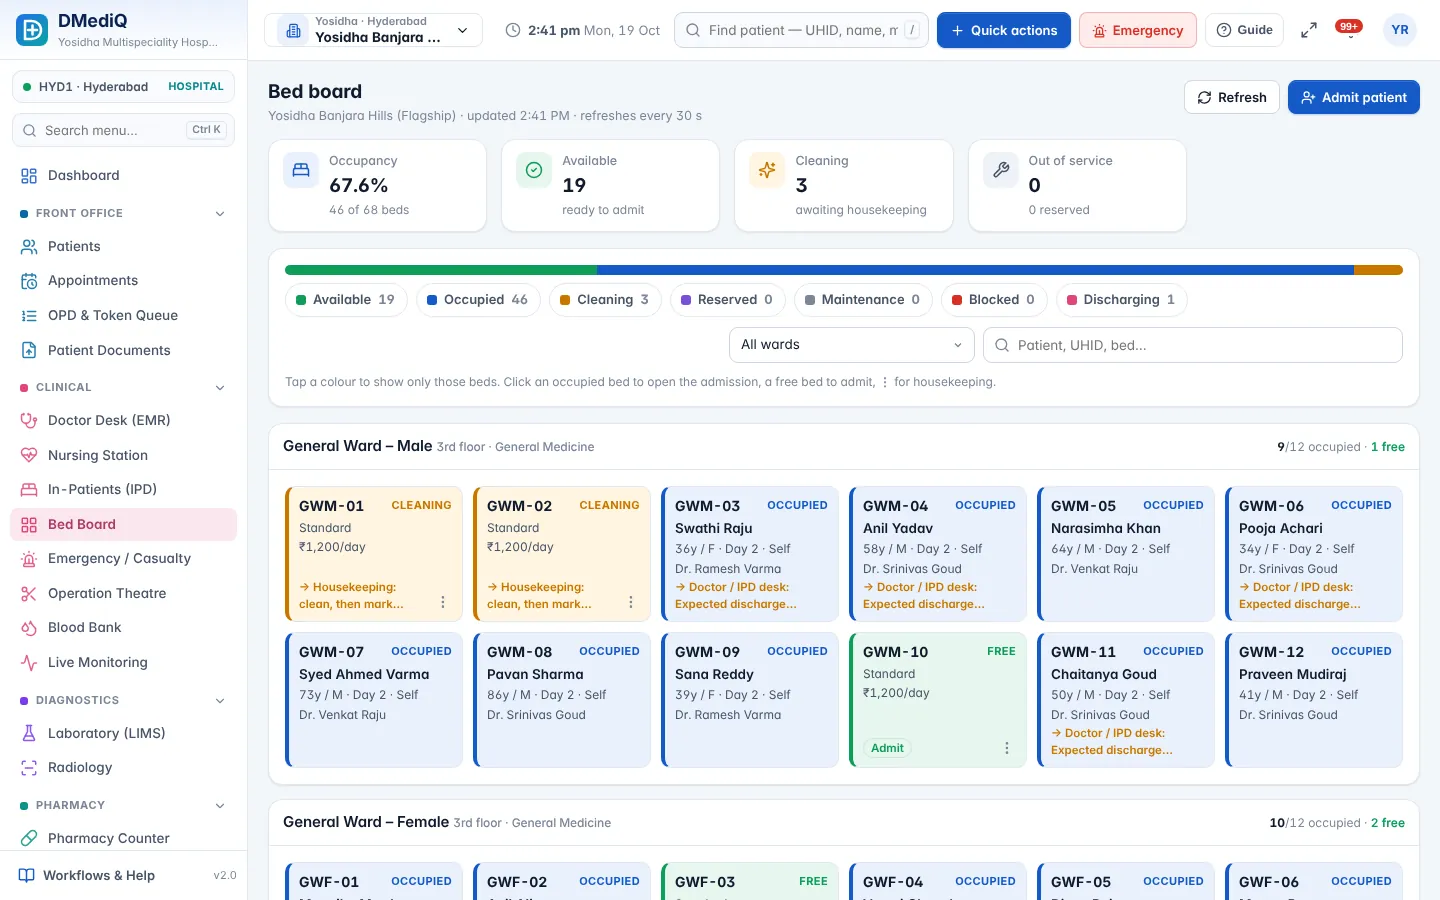Collapse the FRONT OFFICE sidebar section
This screenshot has height=900, width=1440.
[x=220, y=214]
